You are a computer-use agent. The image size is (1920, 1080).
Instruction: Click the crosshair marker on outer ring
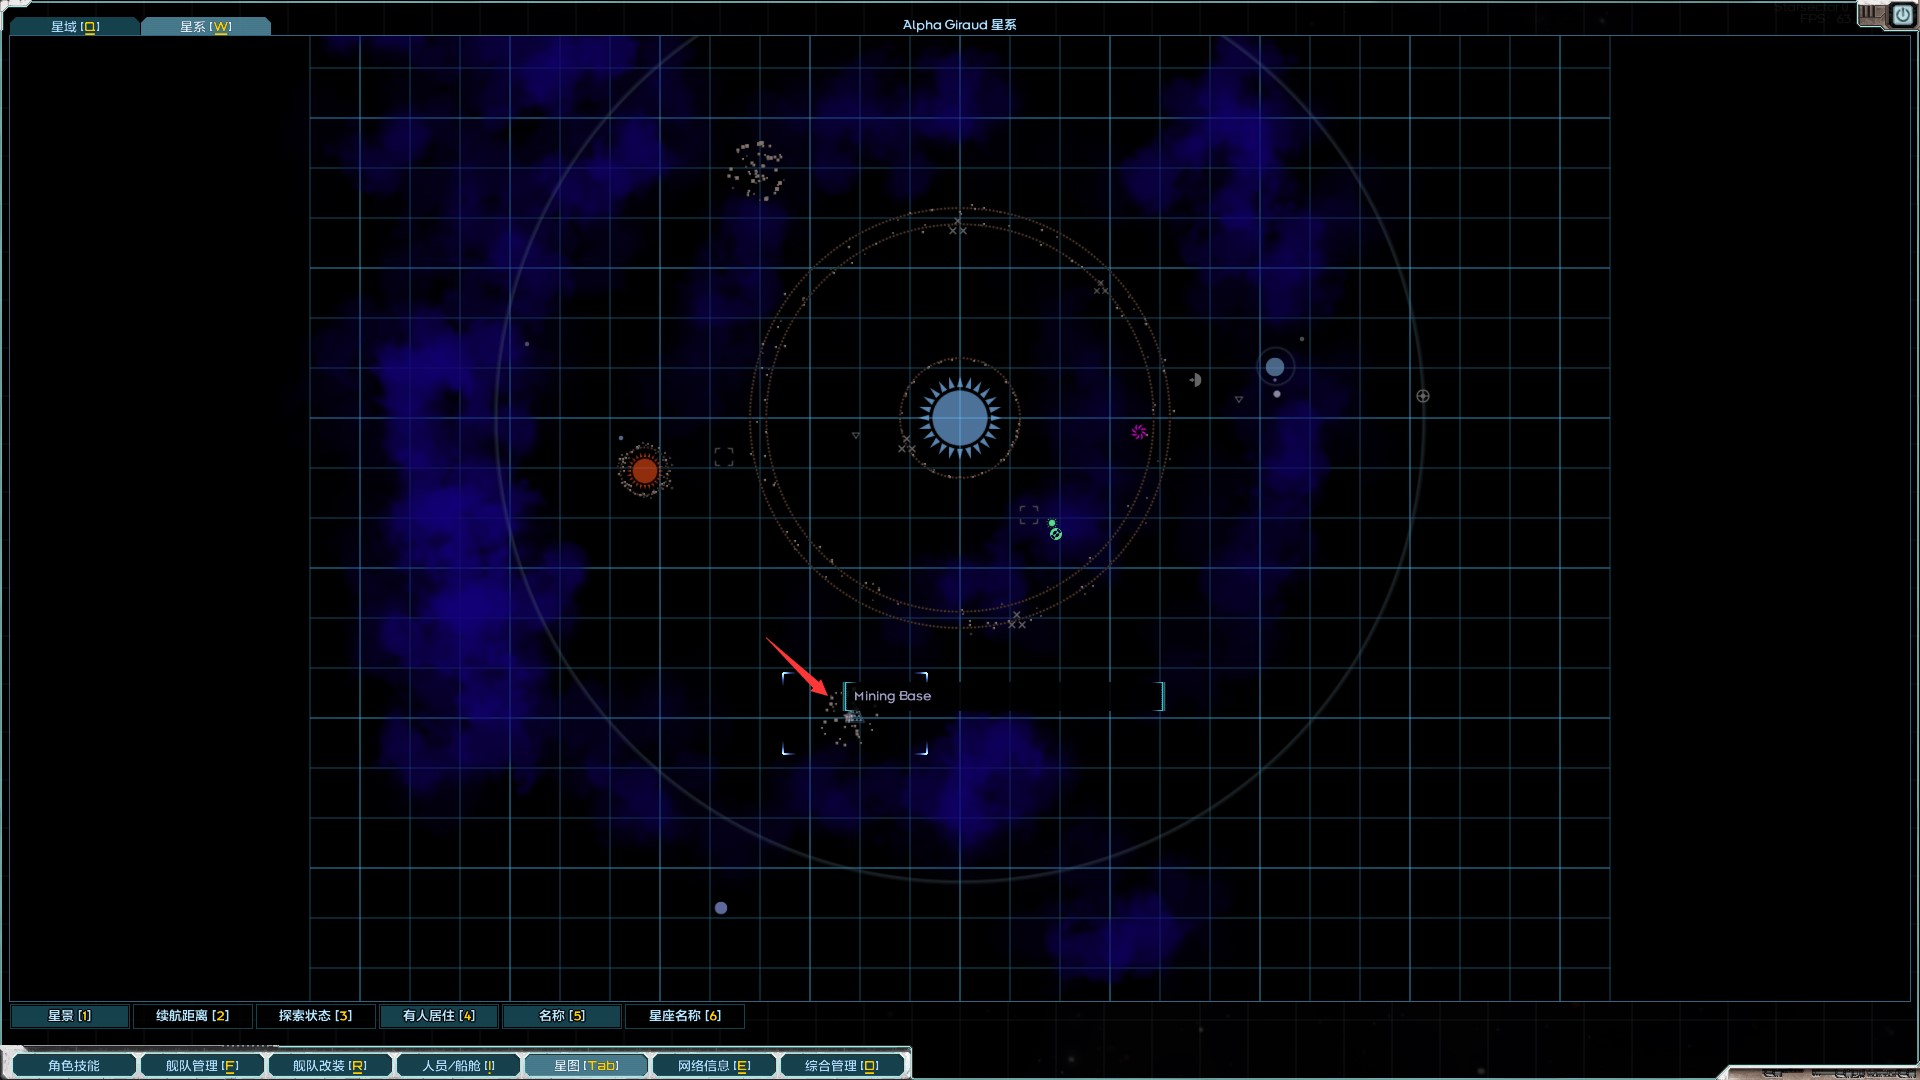tap(1423, 396)
